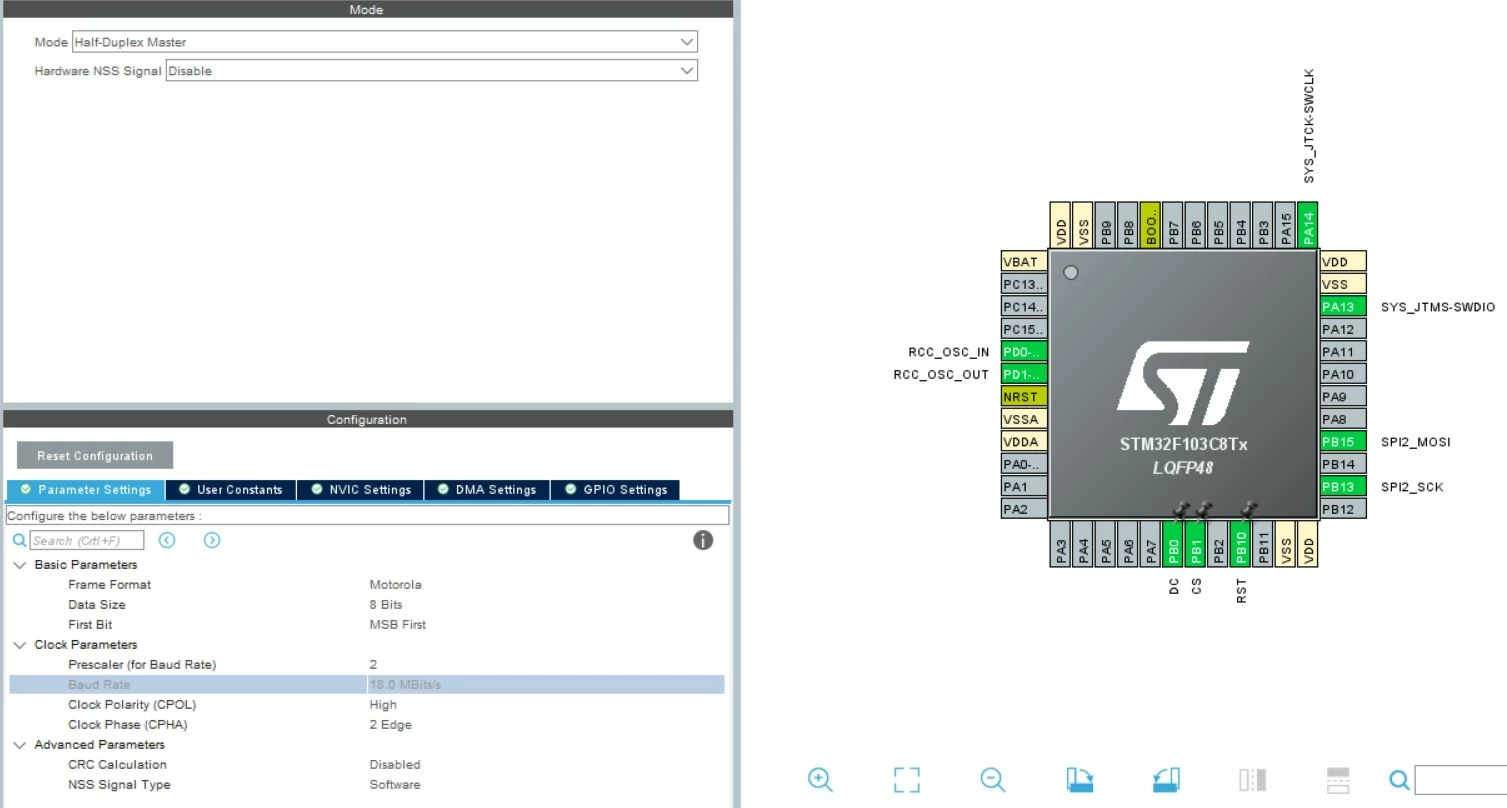
Task: Click the Reset Configuration button
Action: click(x=95, y=455)
